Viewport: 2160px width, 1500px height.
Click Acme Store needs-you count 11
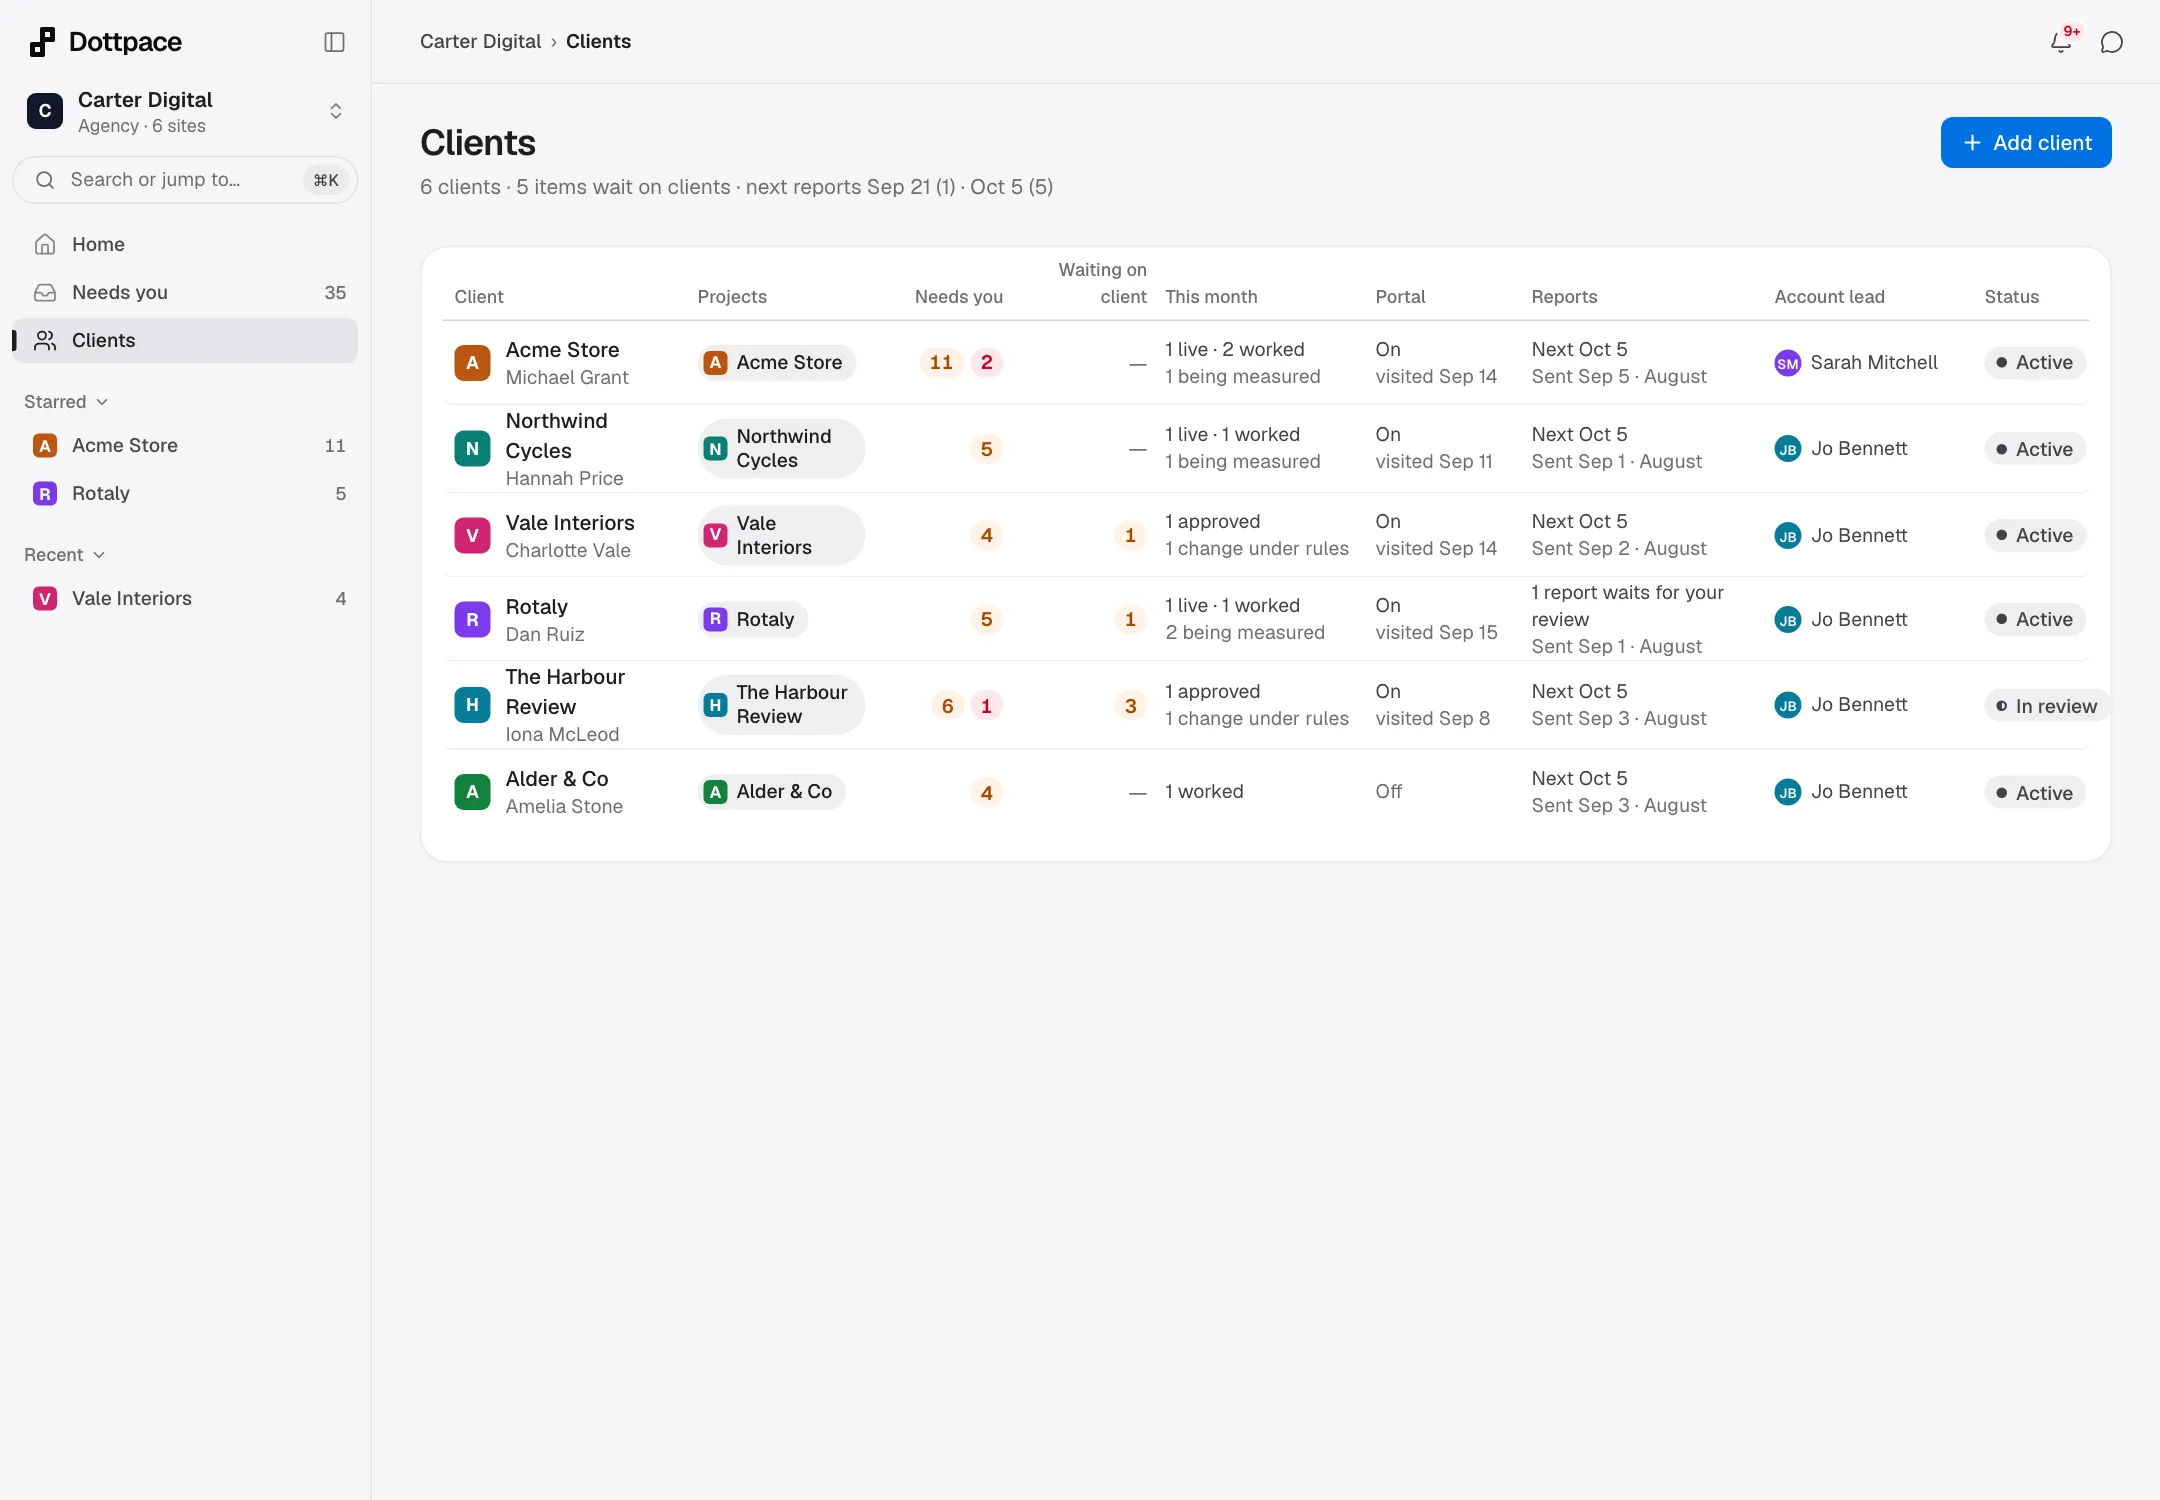click(x=941, y=362)
